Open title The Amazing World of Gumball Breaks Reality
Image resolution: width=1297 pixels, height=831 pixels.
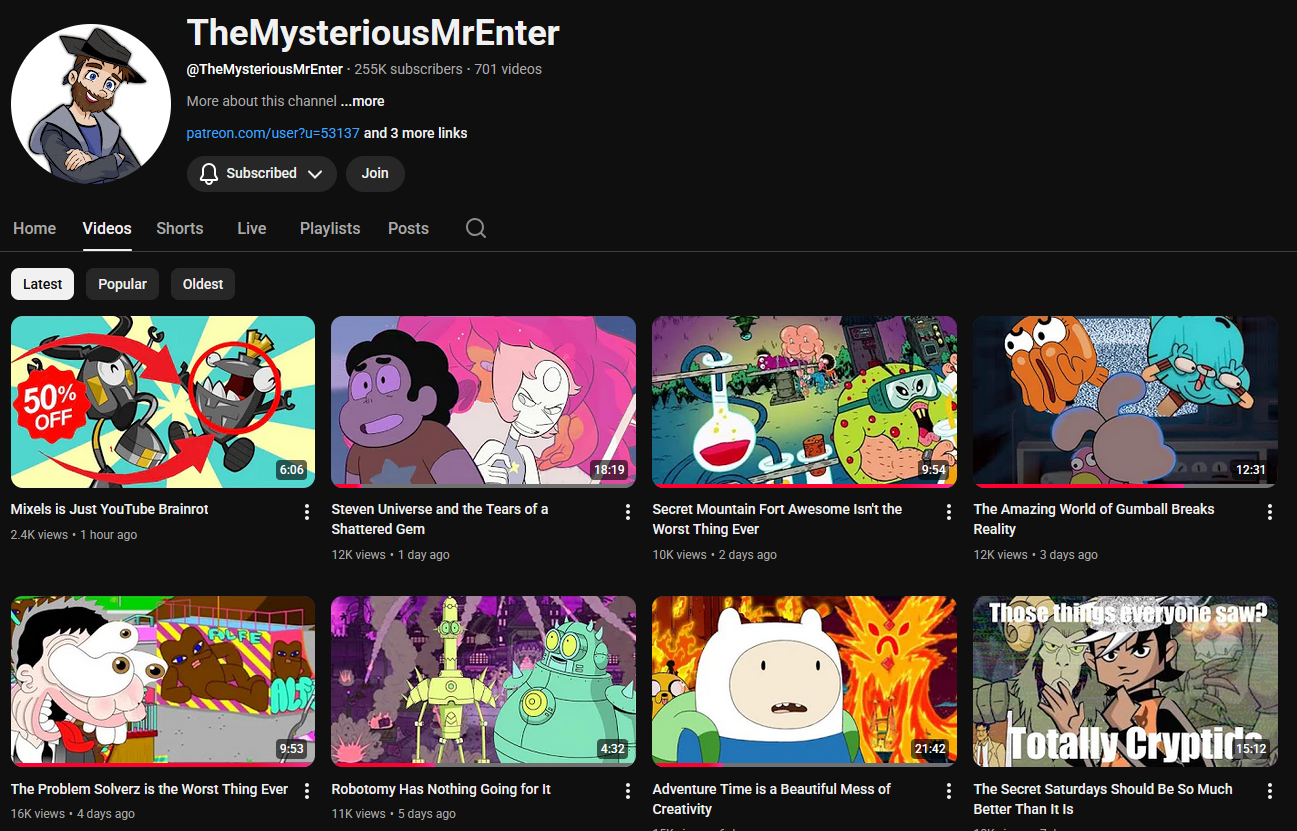coord(1094,519)
